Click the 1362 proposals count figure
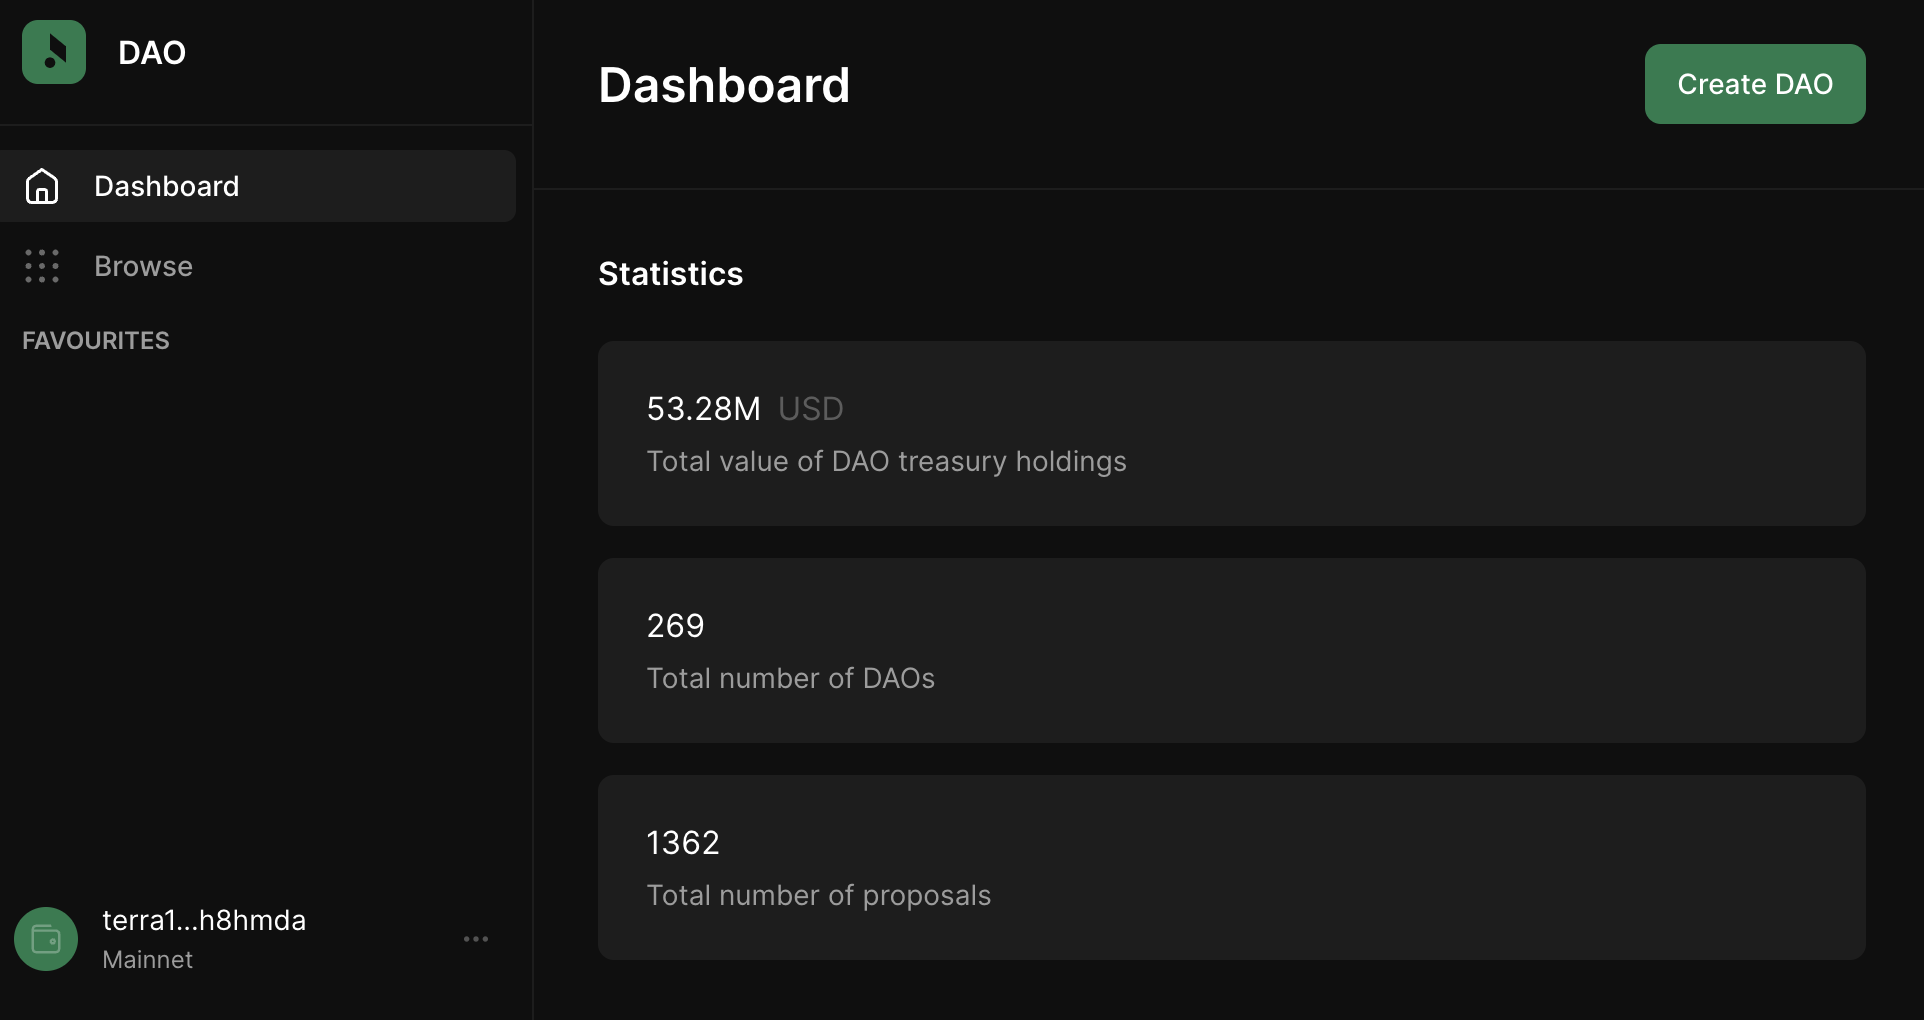The width and height of the screenshot is (1924, 1020). click(683, 843)
